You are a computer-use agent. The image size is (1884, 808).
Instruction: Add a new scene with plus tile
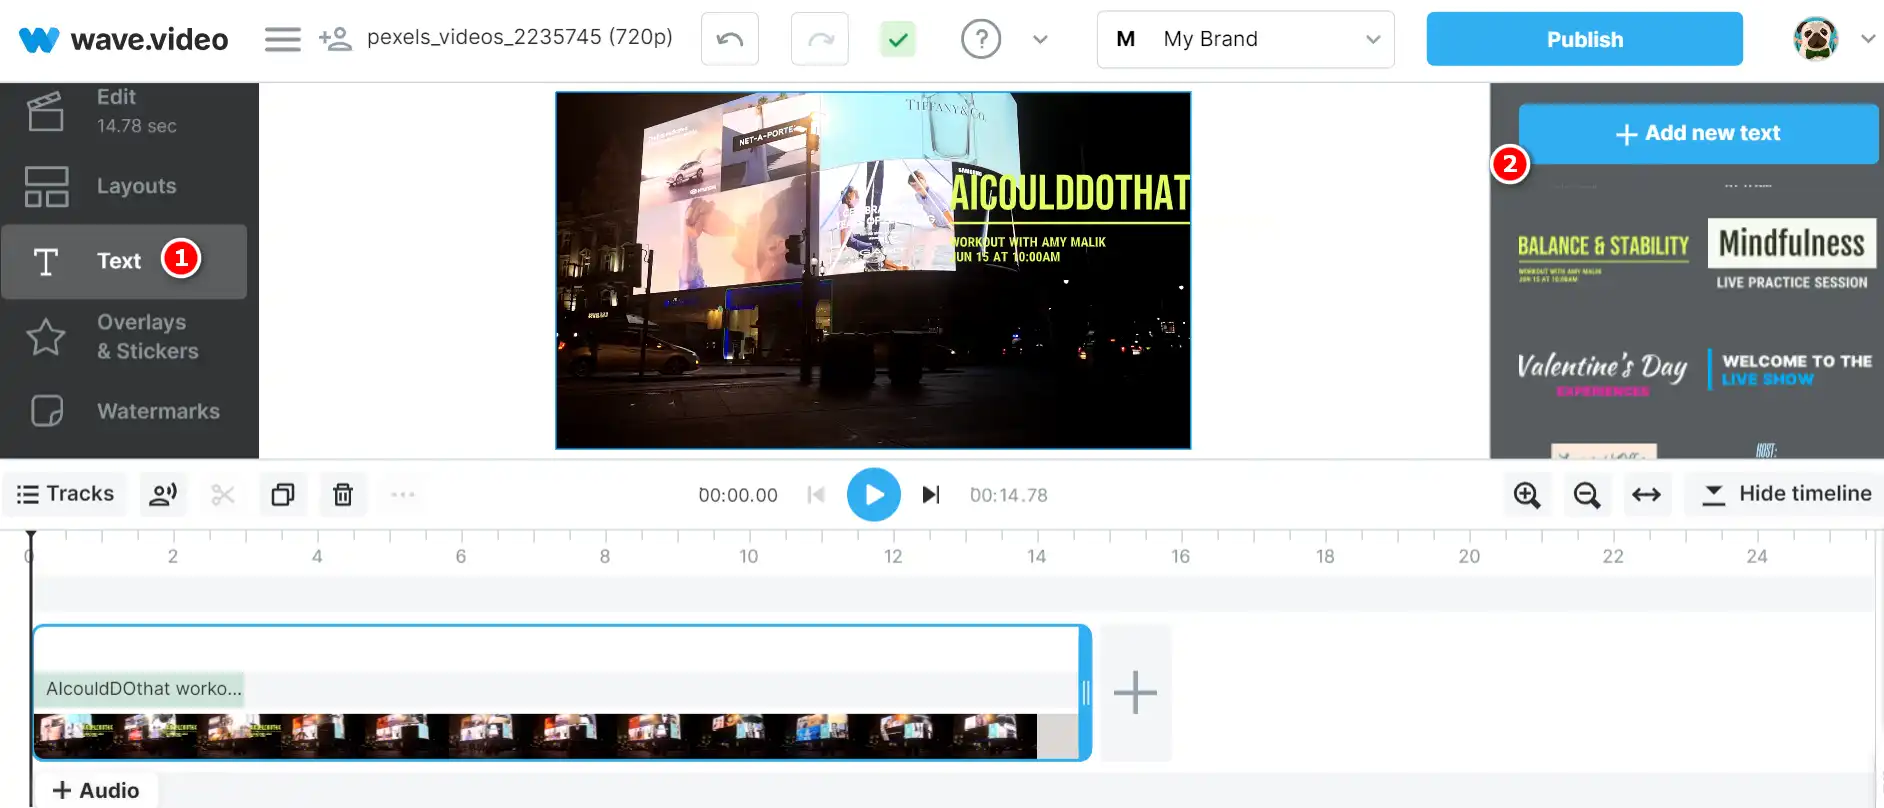[1135, 693]
